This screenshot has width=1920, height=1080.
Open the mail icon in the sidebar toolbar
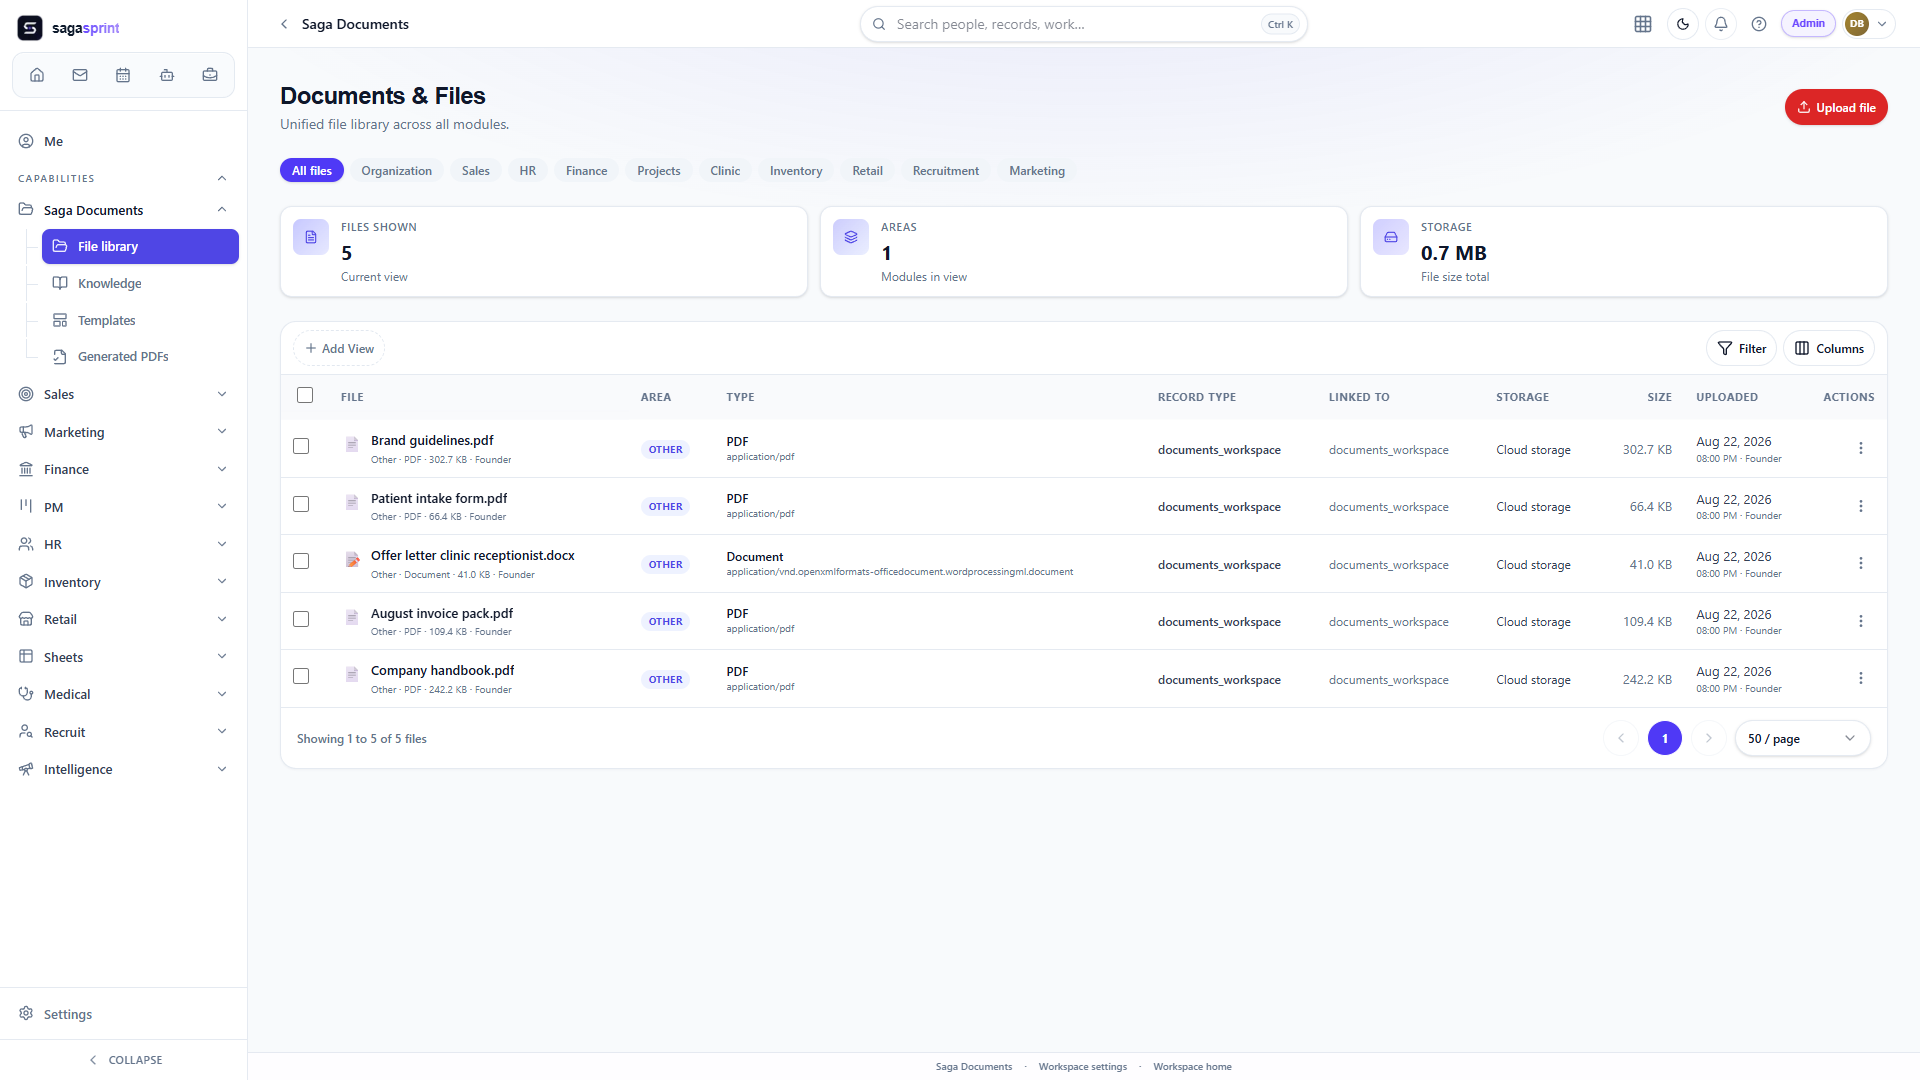pyautogui.click(x=80, y=75)
